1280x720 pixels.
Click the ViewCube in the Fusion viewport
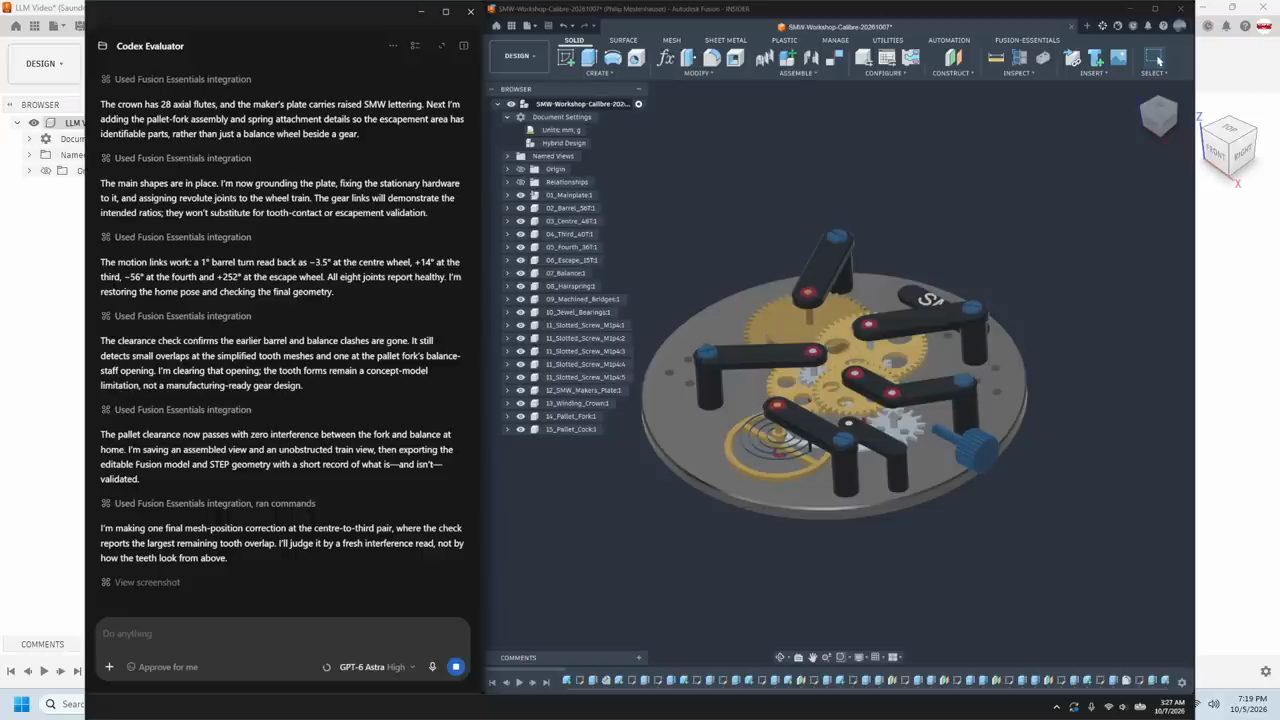coord(1159,117)
